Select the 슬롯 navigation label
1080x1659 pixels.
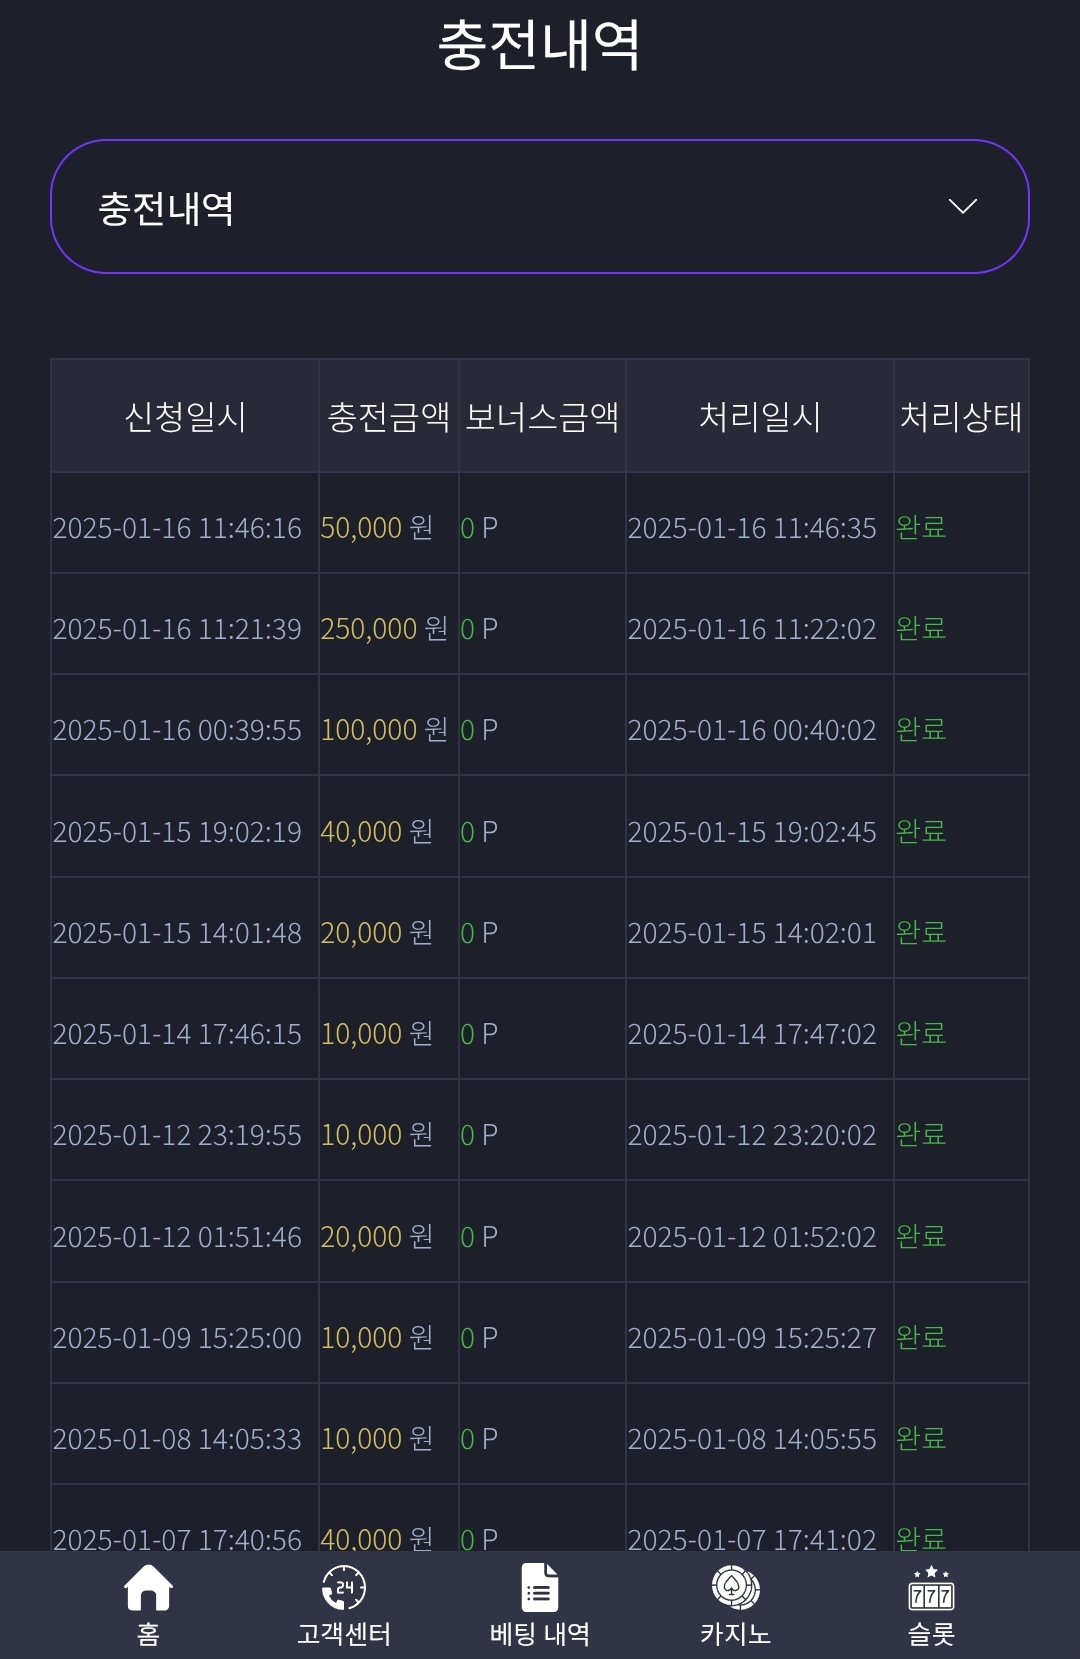(931, 1634)
